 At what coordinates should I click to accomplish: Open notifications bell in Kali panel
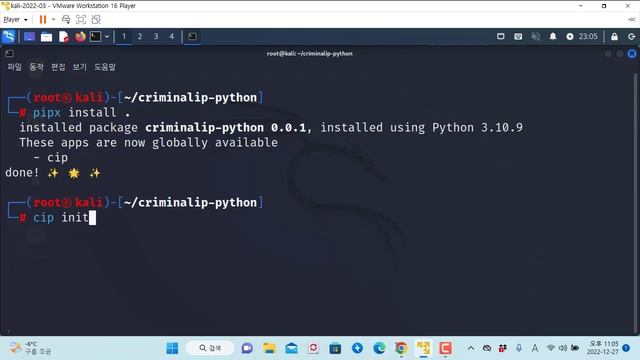(x=553, y=37)
